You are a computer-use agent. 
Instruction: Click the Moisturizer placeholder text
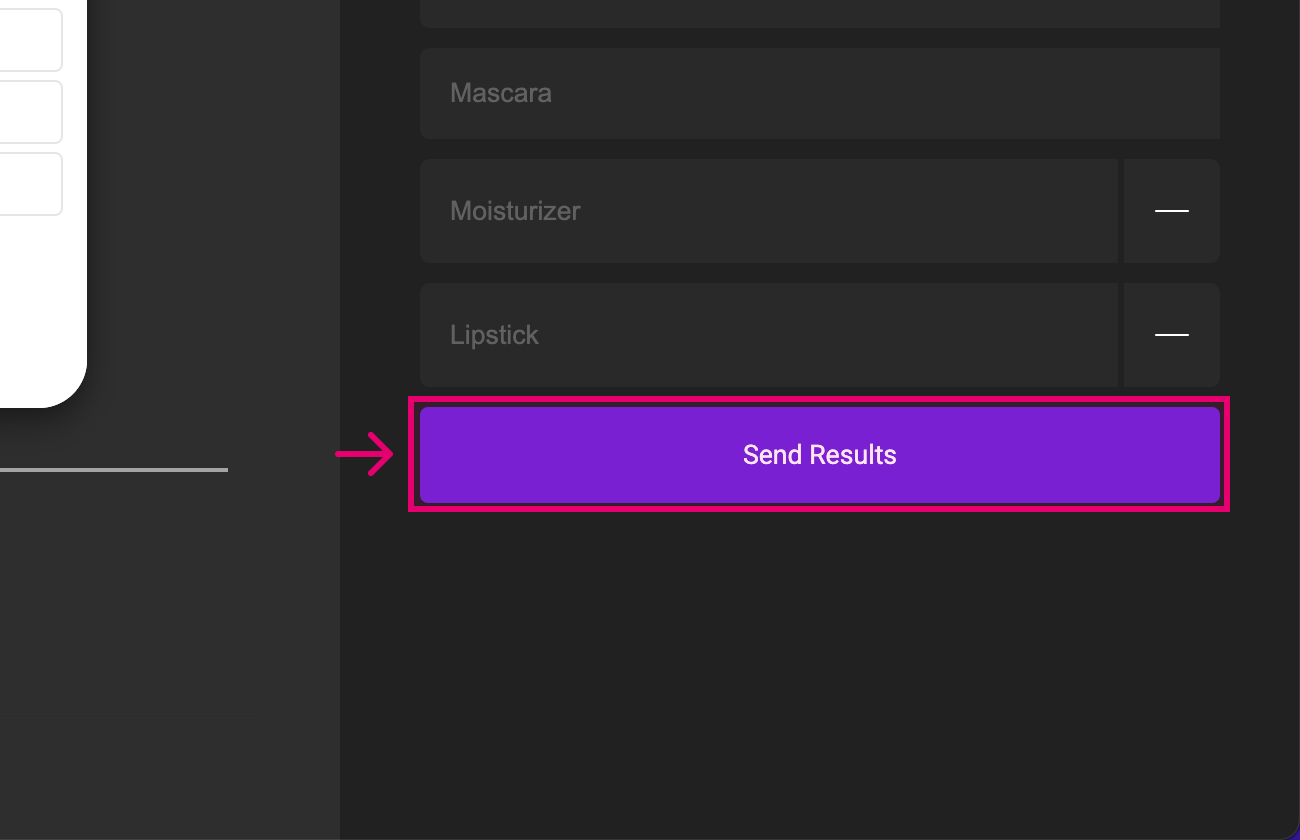[x=515, y=211]
